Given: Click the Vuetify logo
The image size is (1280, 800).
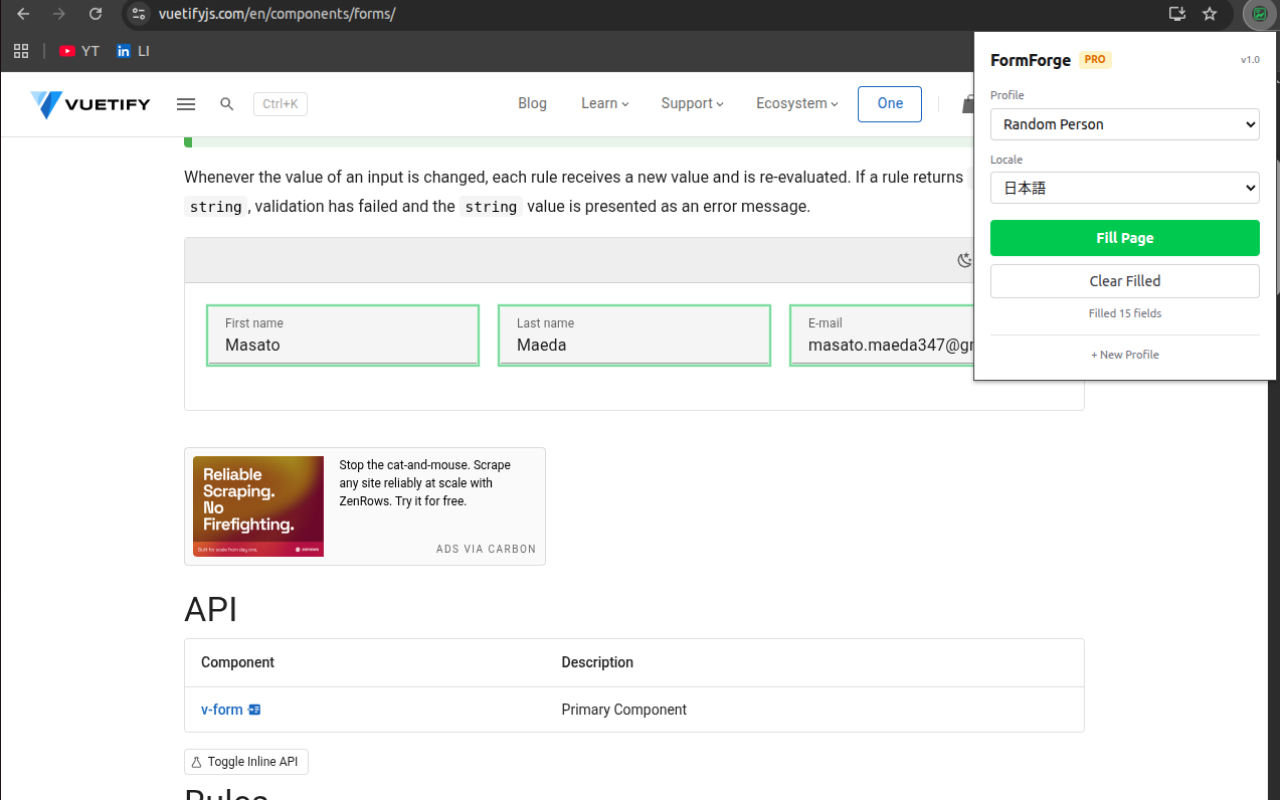Looking at the screenshot, I should [x=90, y=104].
